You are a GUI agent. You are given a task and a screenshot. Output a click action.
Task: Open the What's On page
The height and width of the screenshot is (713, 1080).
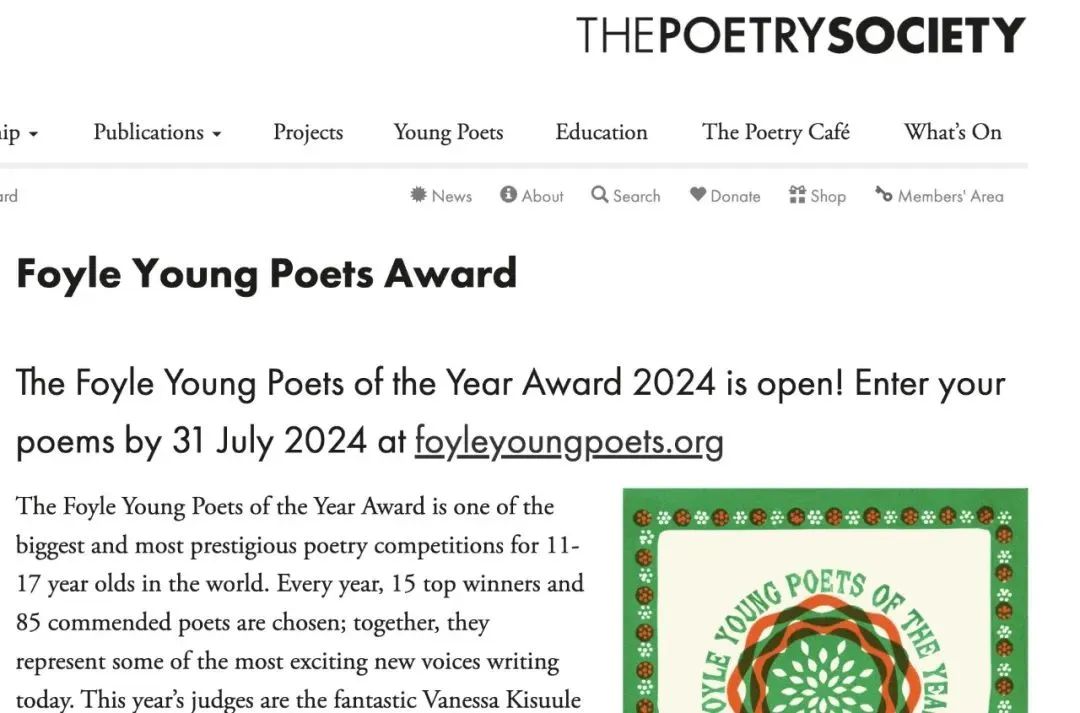[953, 132]
